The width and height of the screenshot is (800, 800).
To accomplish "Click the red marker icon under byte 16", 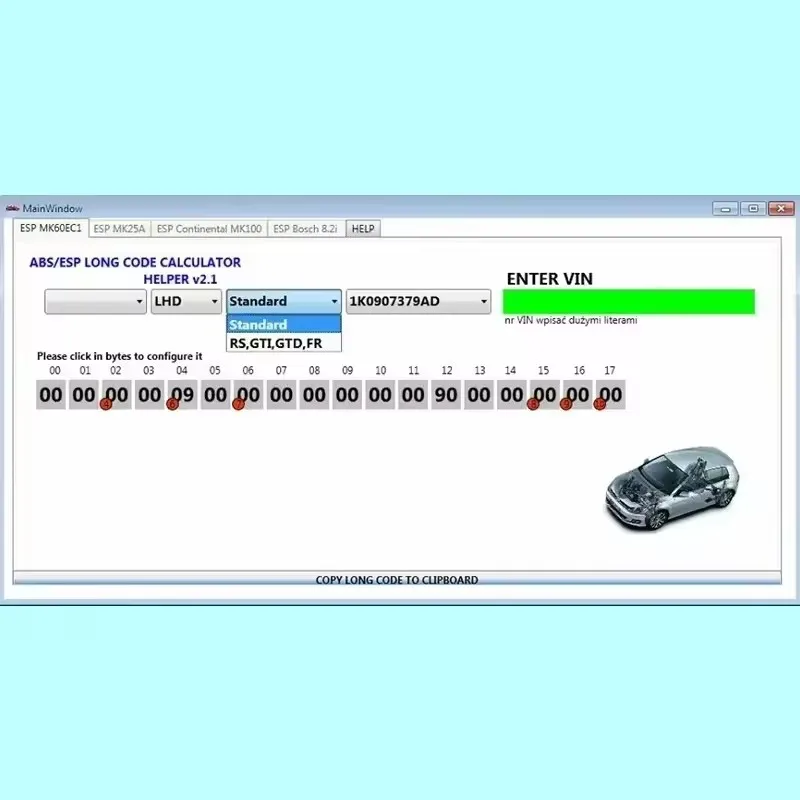I will click(x=567, y=403).
